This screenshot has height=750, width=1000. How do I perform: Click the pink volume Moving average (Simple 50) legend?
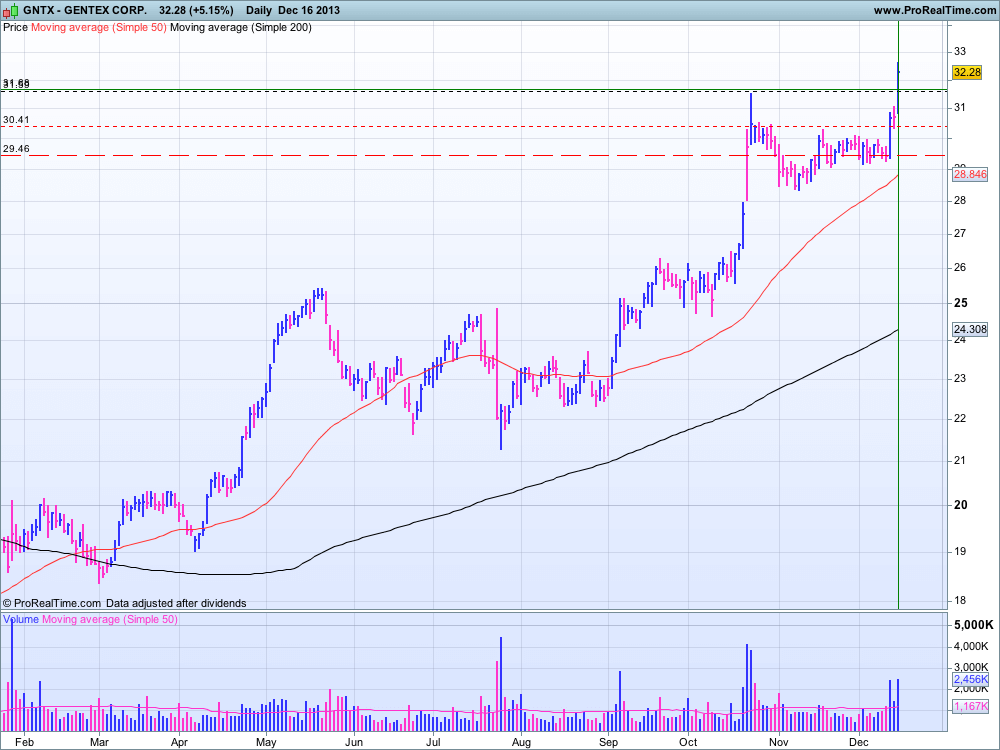coord(110,619)
